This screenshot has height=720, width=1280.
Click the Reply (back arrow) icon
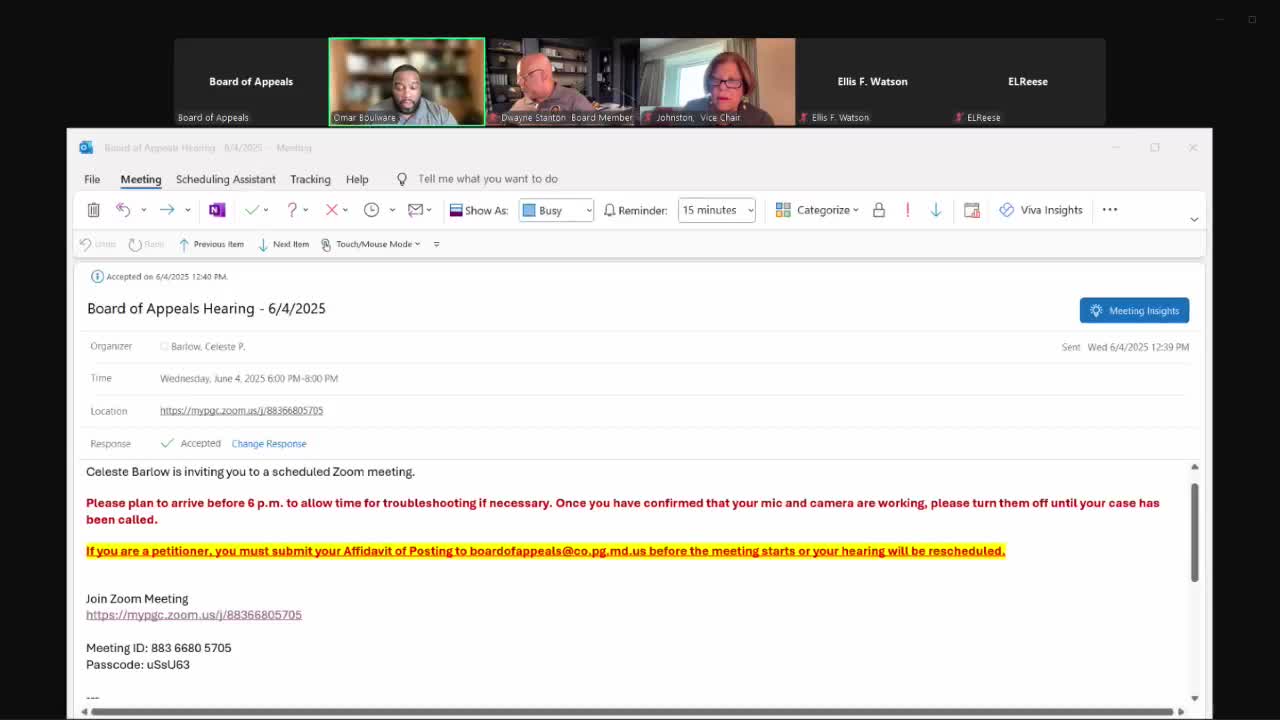pos(123,210)
